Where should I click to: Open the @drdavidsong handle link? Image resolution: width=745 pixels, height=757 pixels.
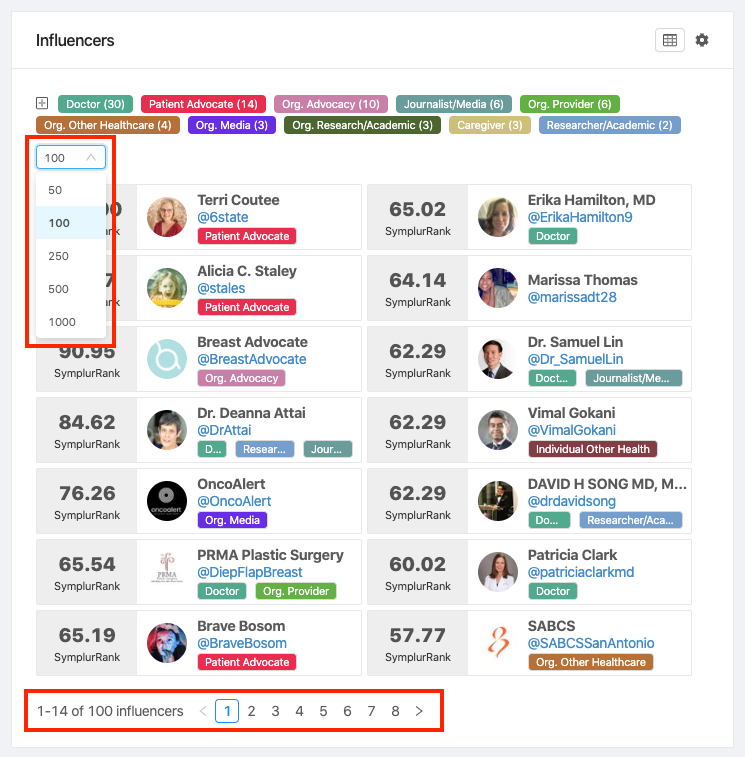[572, 501]
